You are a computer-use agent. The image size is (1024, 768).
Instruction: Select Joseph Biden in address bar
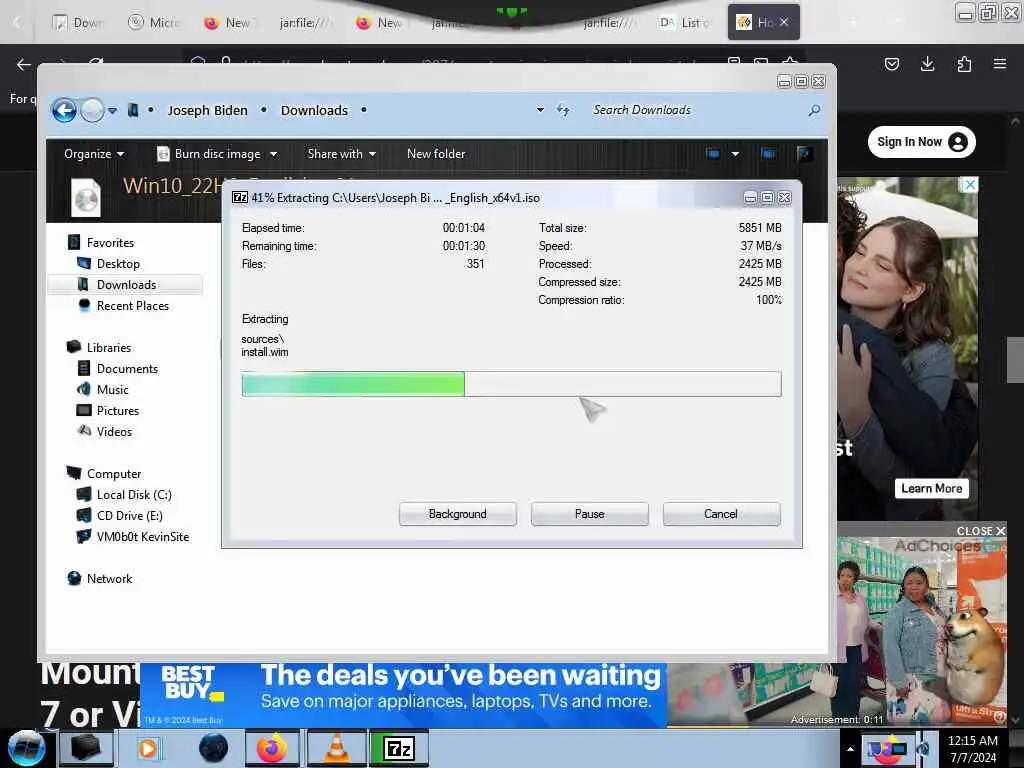[208, 110]
